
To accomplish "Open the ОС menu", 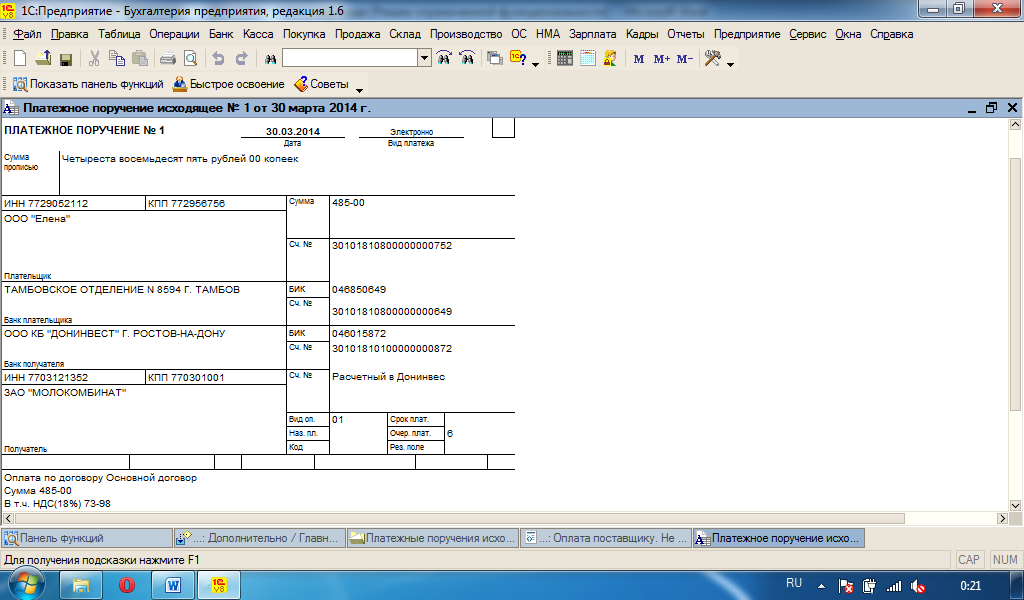I will coord(519,34).
